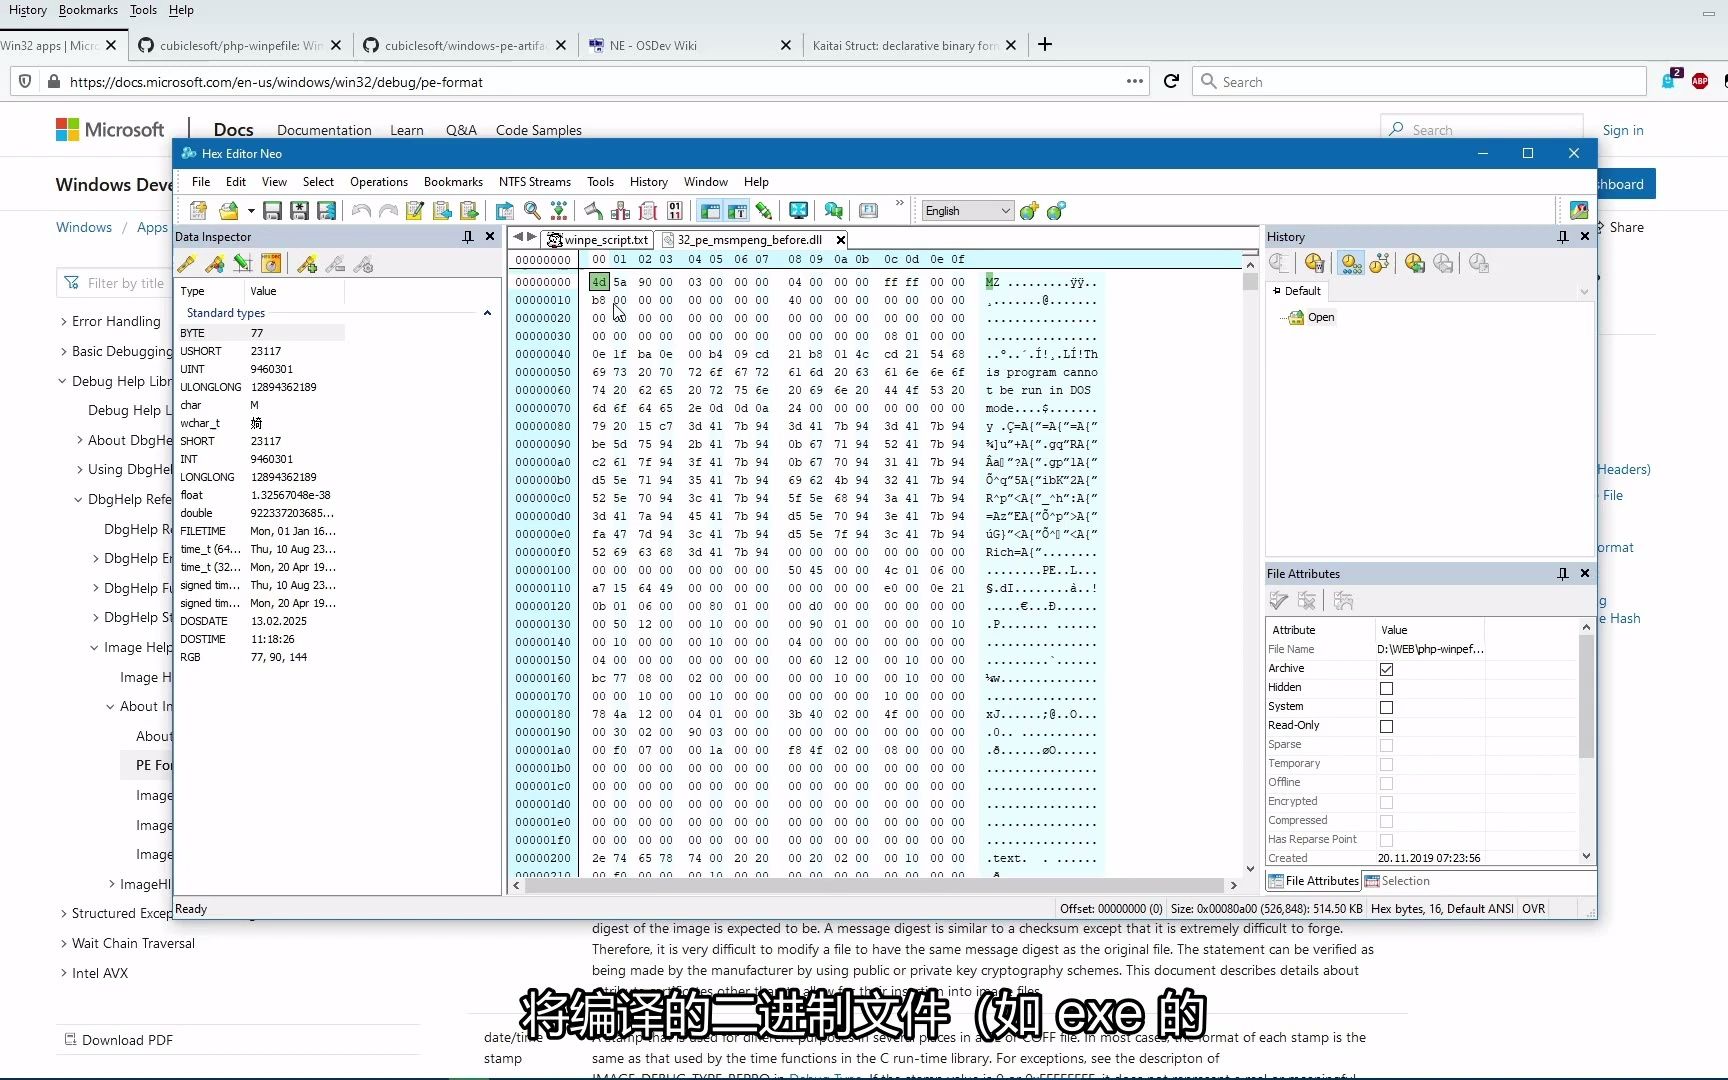Screen dimensions: 1728x1080
Task: Toggle the Read-Only attribute checkbox
Action: click(x=1386, y=726)
